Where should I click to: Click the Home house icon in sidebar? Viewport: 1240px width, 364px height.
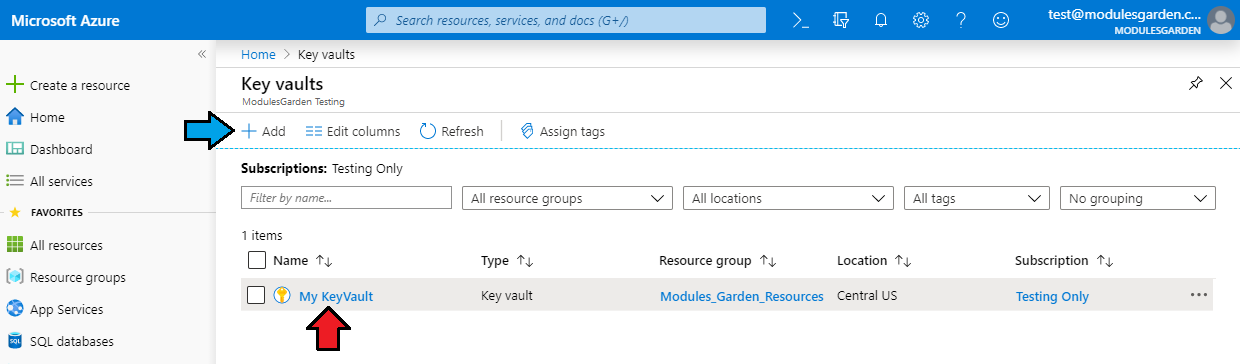pos(15,117)
